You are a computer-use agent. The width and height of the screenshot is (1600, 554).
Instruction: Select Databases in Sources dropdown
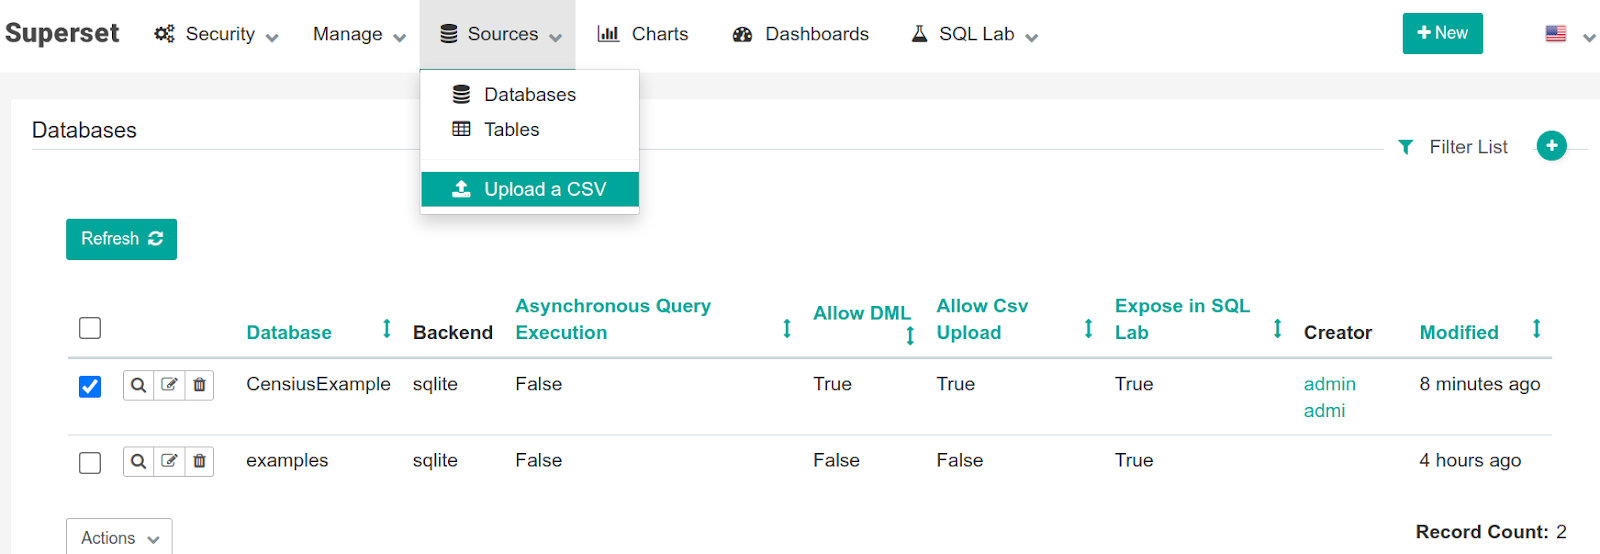click(530, 94)
